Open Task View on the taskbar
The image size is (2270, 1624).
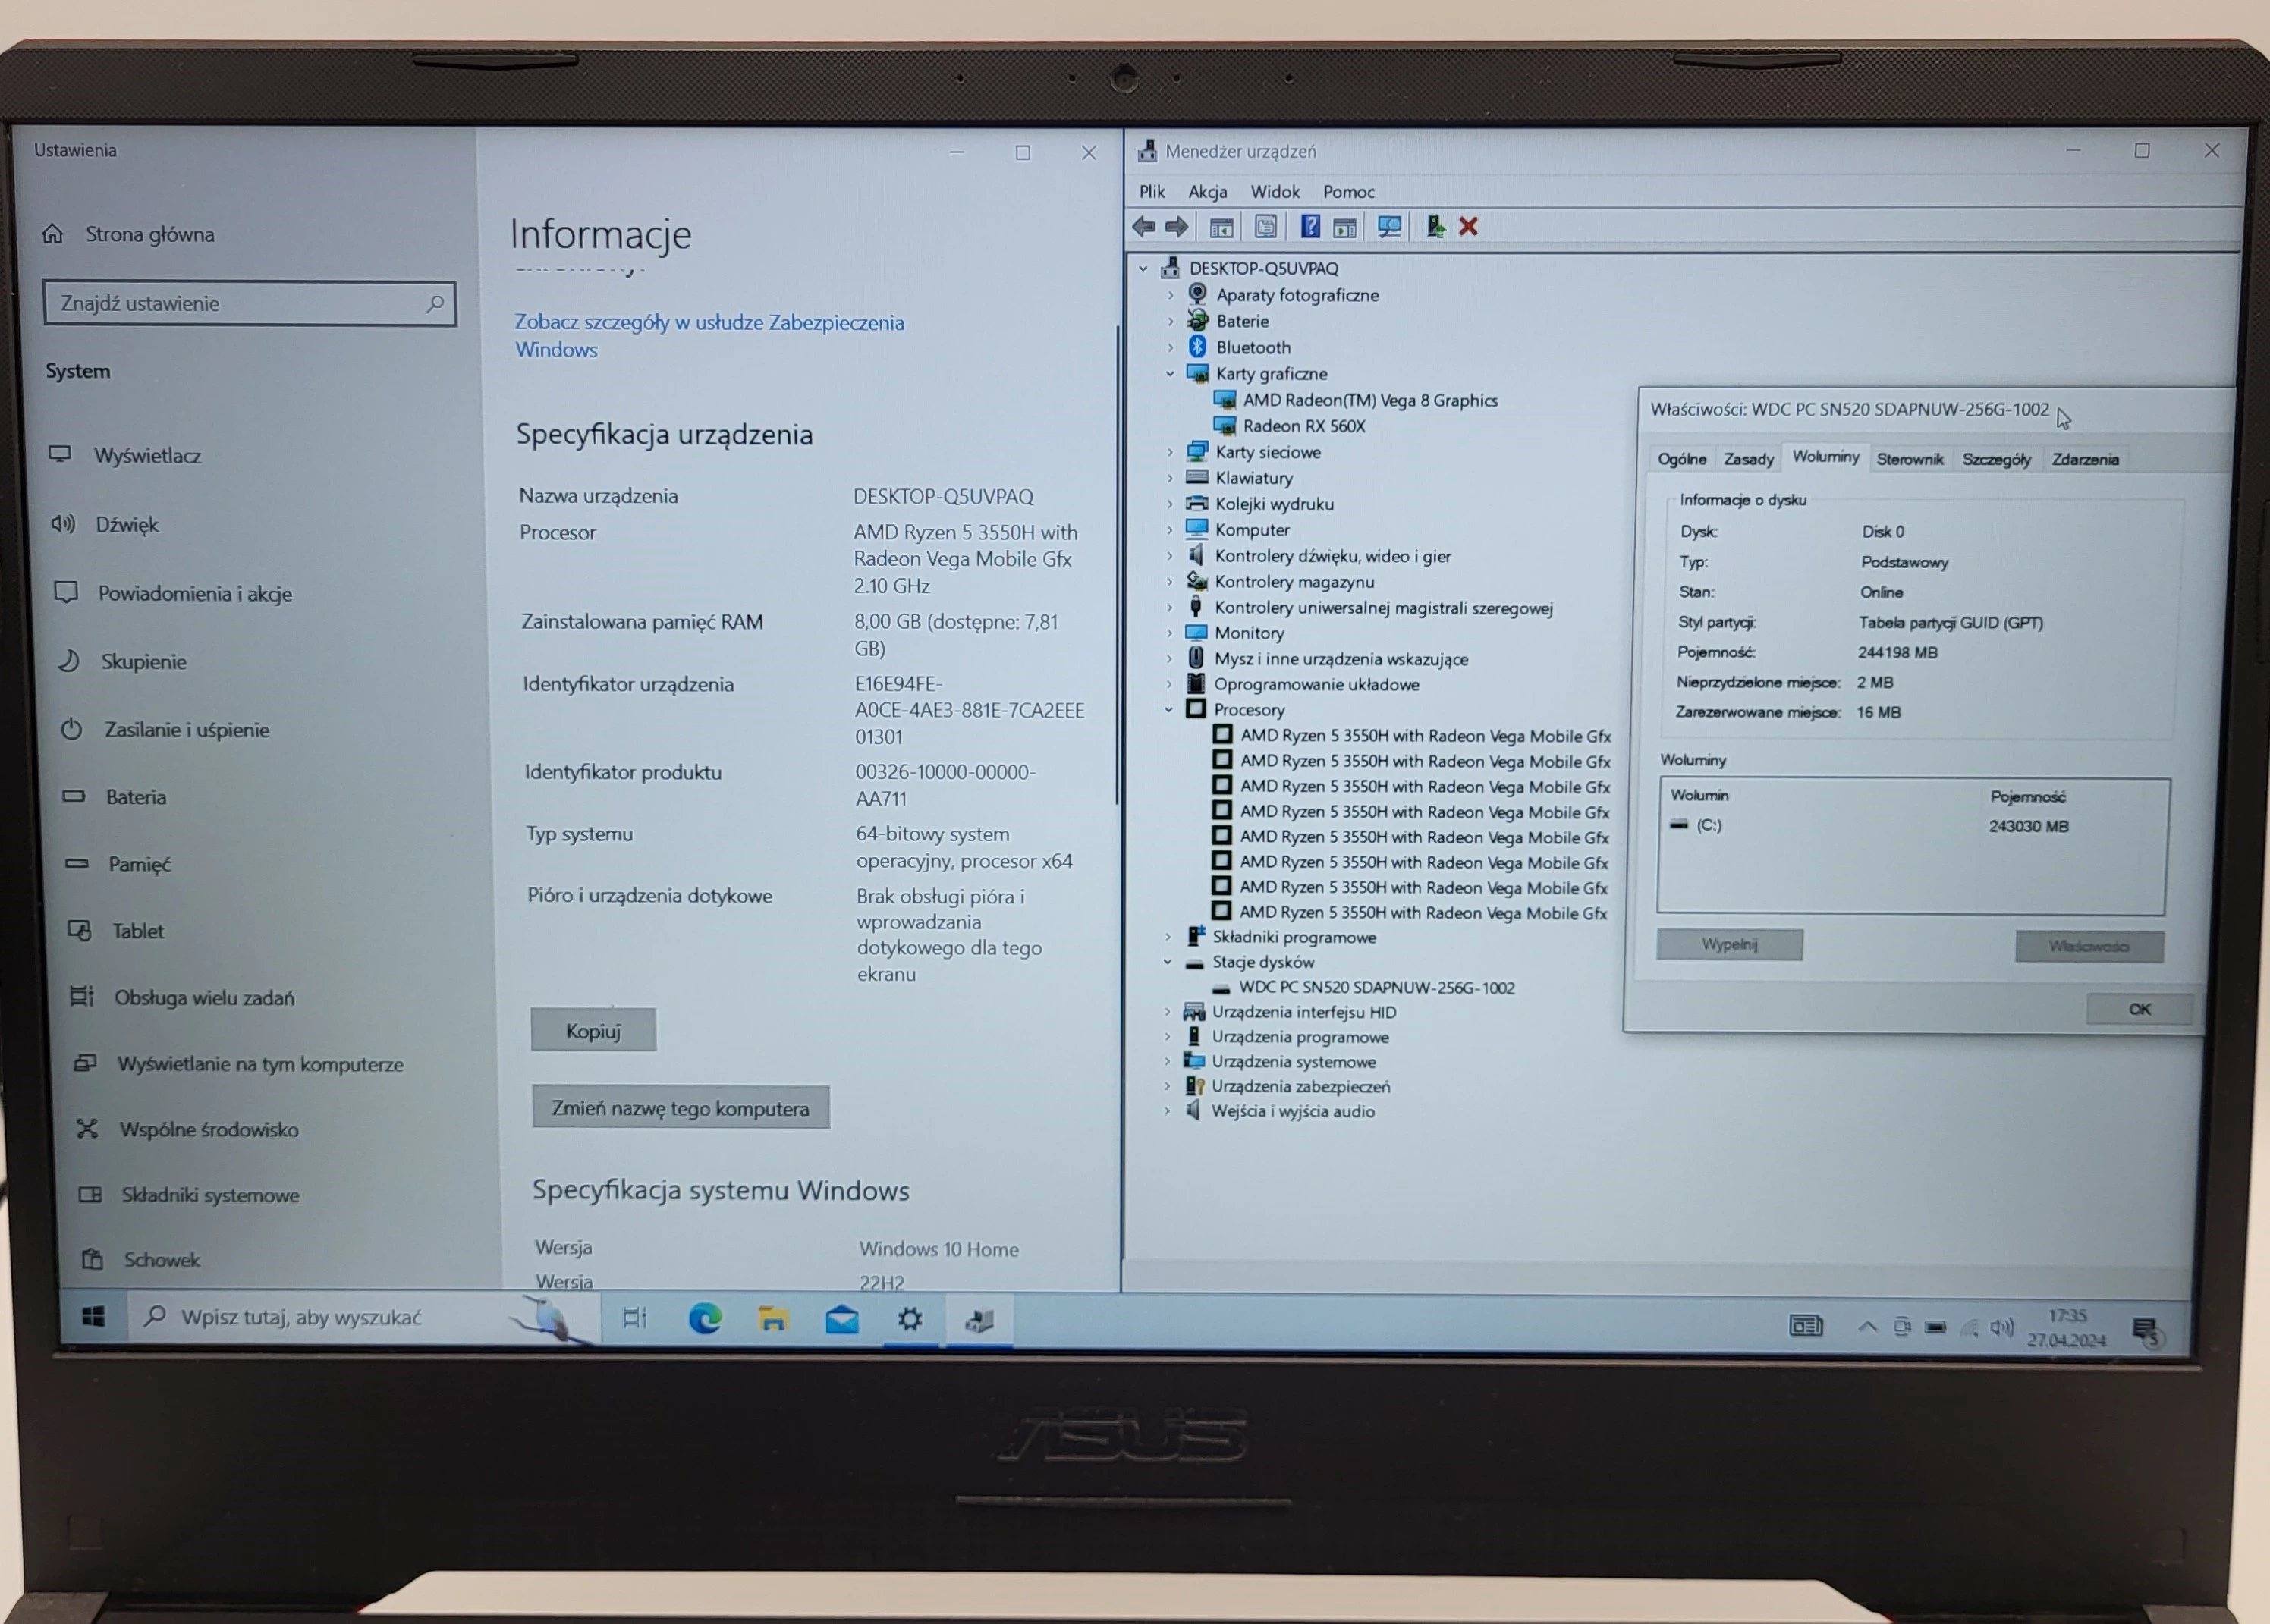635,1318
